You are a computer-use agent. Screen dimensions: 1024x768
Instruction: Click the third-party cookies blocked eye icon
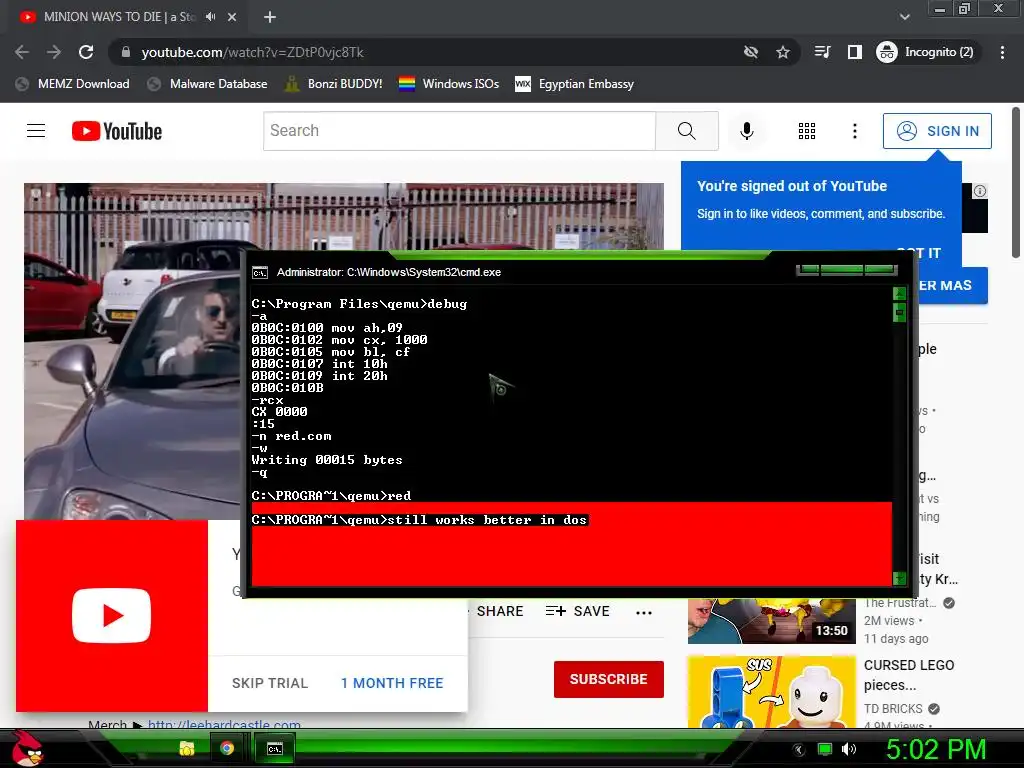751,52
